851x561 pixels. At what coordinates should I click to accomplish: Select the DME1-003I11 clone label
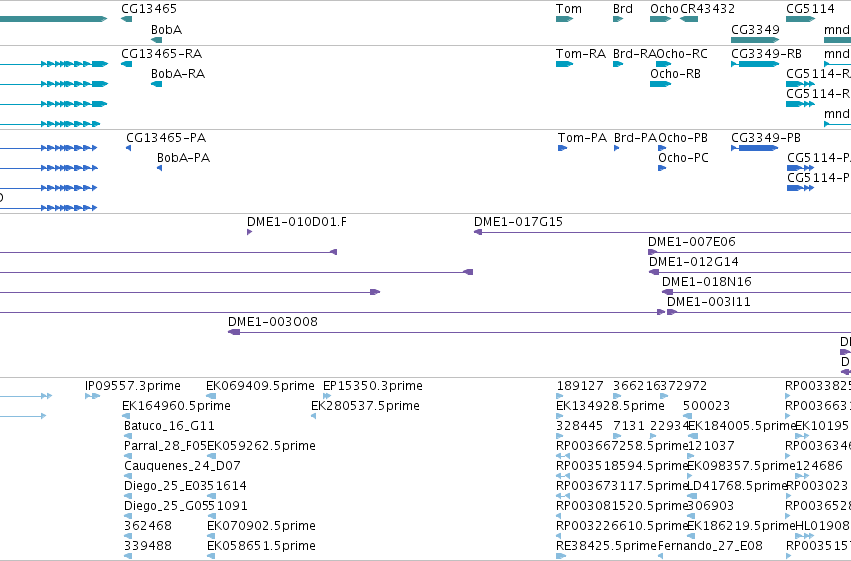tap(709, 302)
